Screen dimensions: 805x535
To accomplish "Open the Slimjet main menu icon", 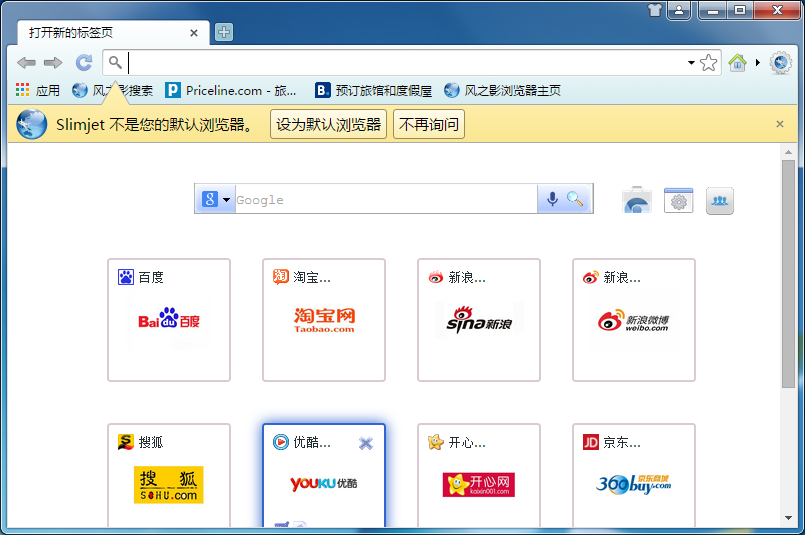I will pos(780,63).
